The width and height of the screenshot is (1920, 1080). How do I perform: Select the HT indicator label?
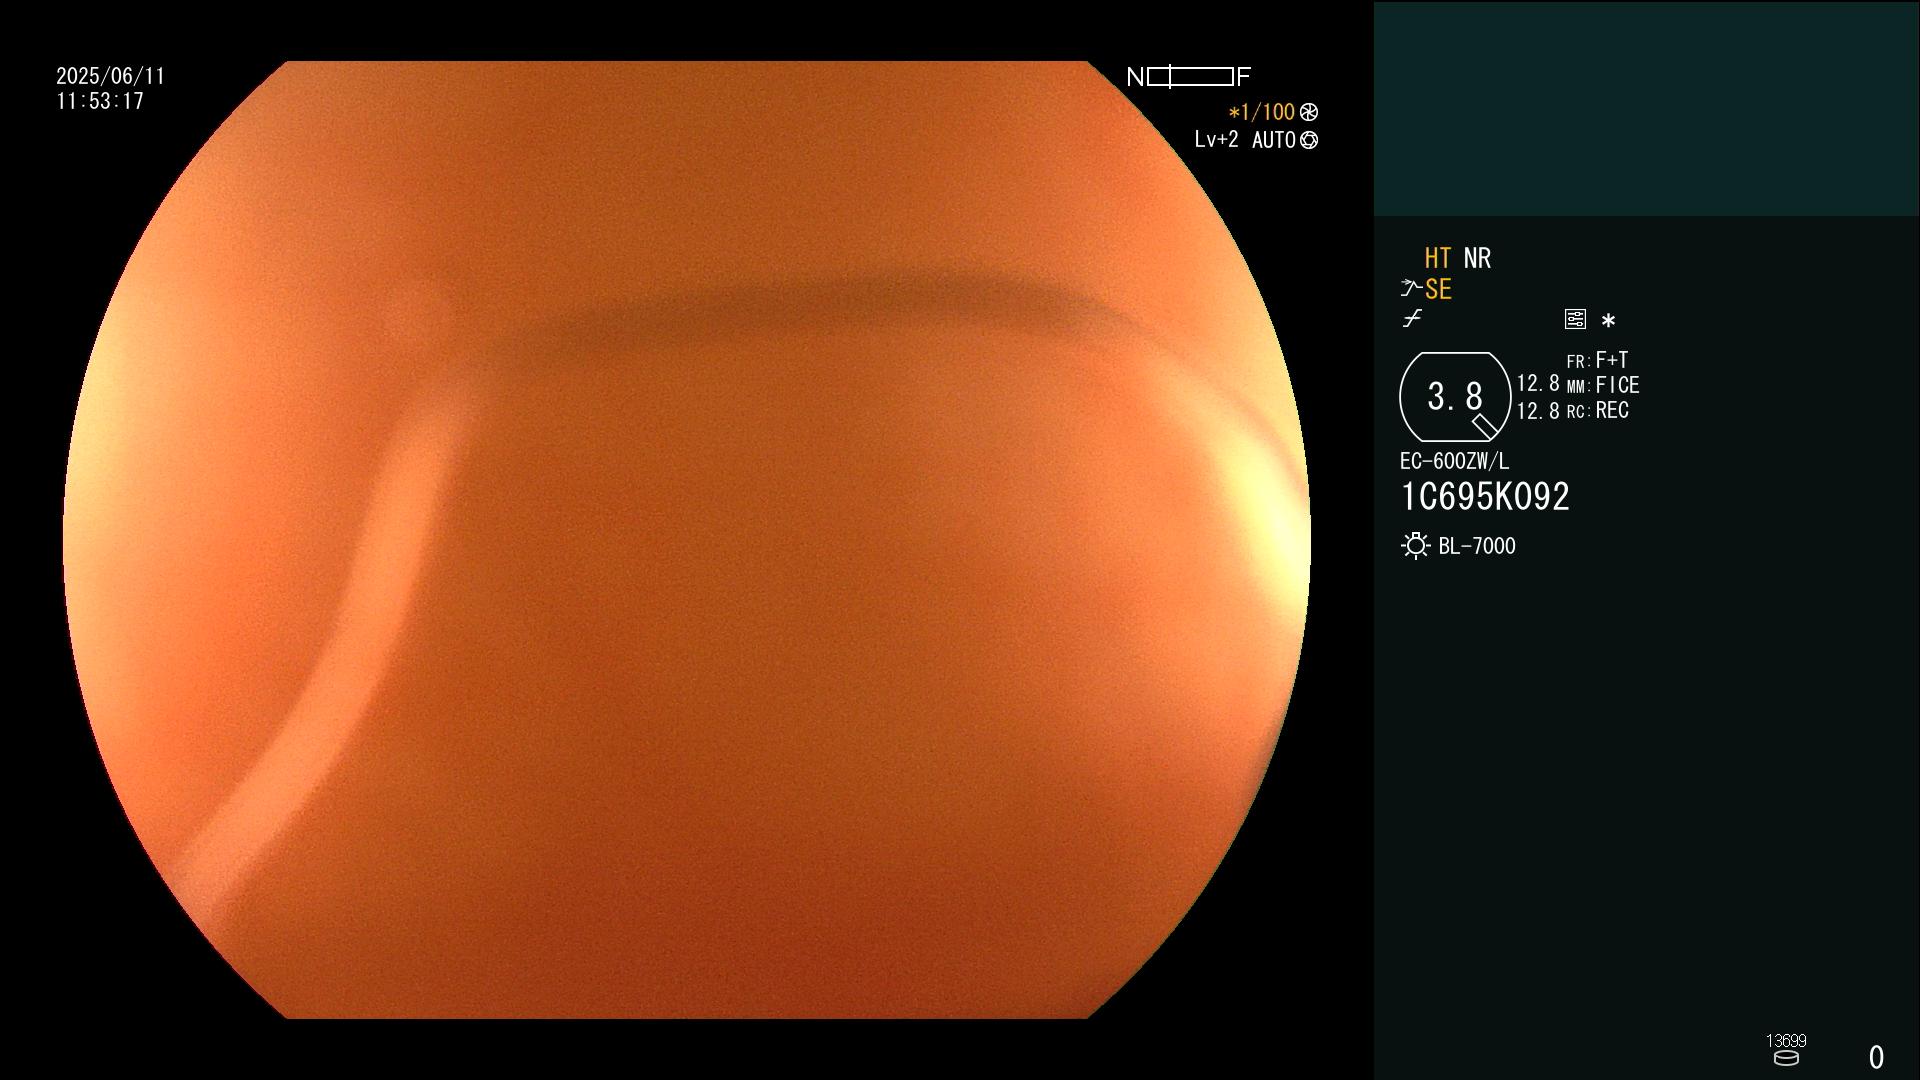1437,258
